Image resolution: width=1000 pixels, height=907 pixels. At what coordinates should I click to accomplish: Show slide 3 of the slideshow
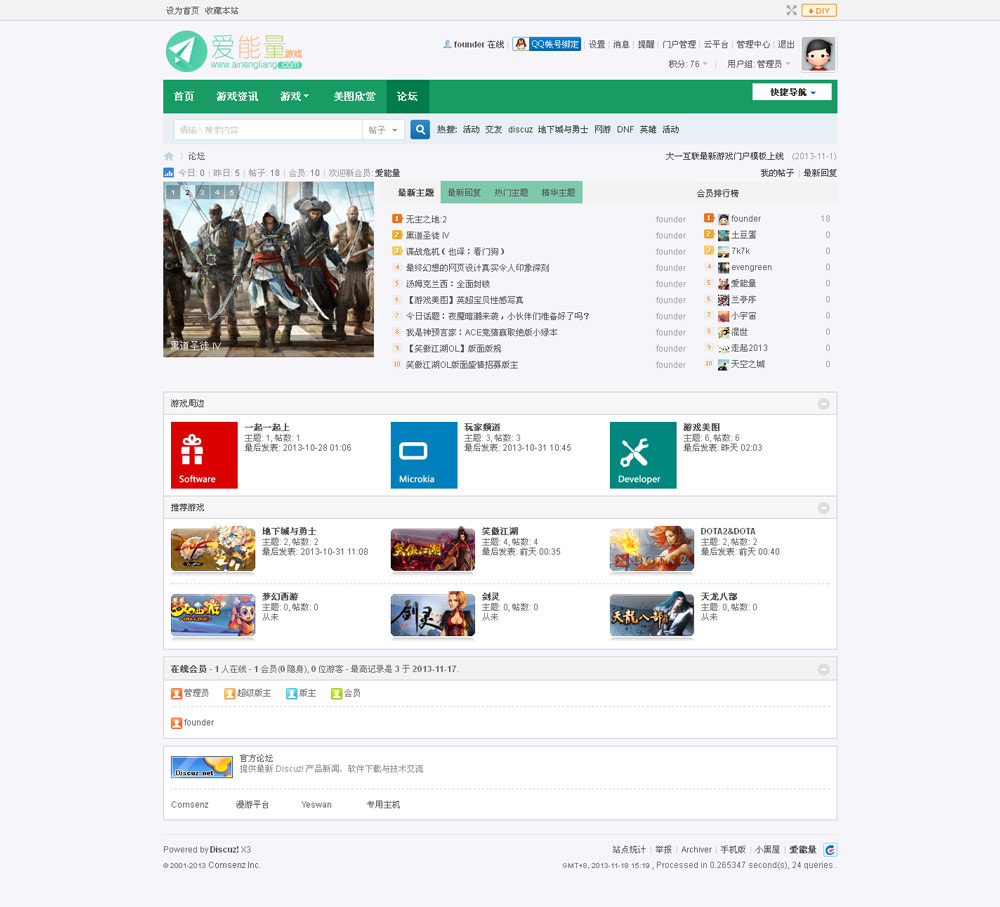coord(202,192)
